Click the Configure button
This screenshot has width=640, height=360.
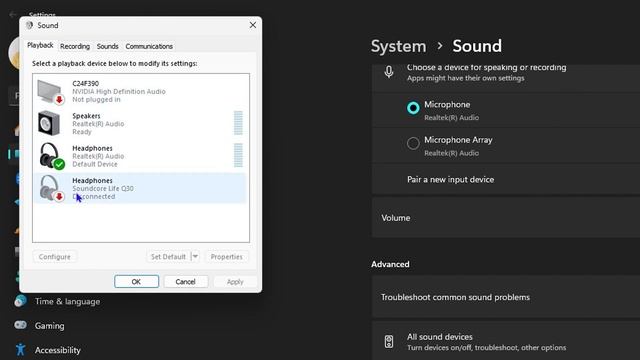point(55,256)
